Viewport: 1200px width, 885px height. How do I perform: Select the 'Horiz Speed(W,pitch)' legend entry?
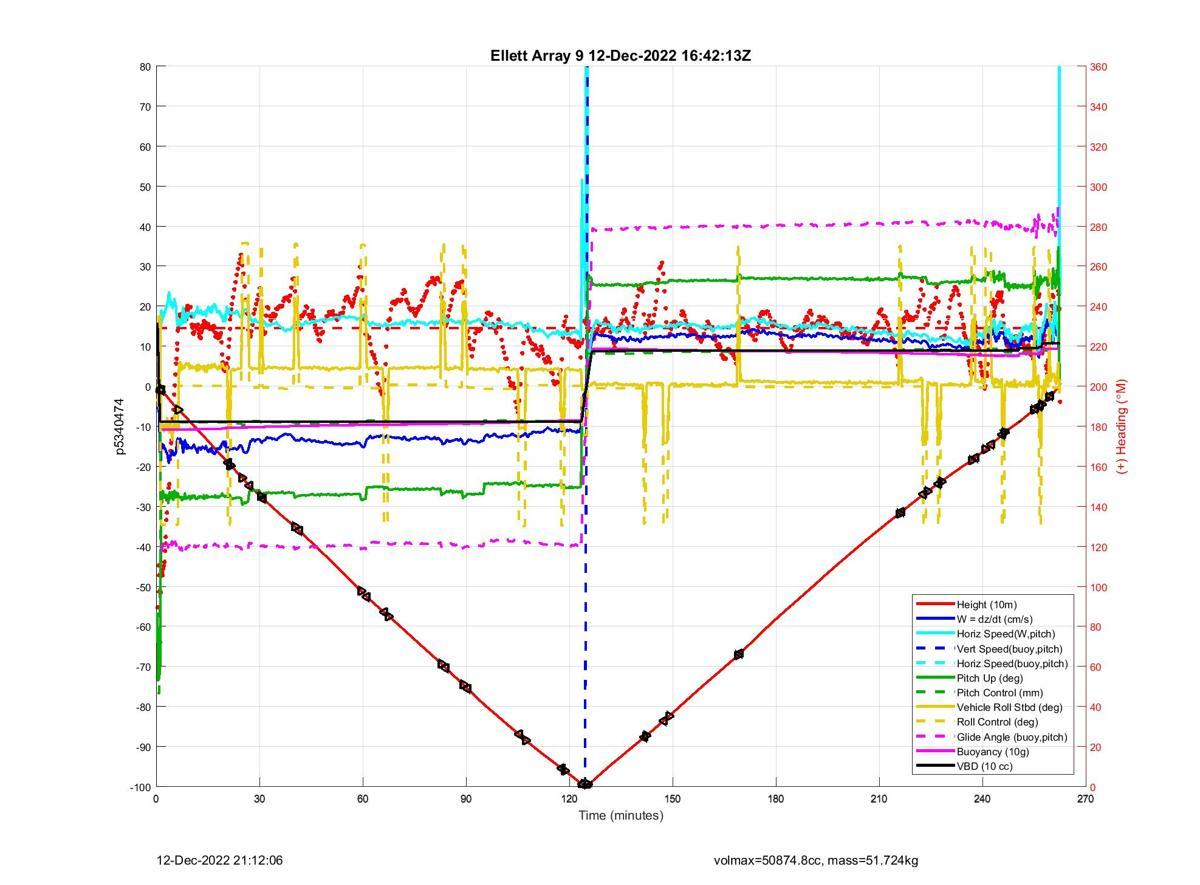(1006, 634)
